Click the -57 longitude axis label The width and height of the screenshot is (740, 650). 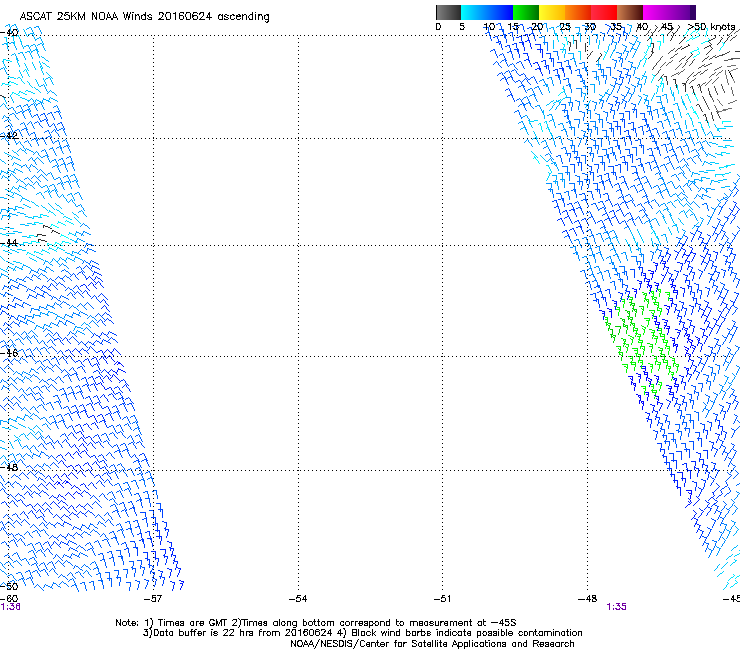153,599
